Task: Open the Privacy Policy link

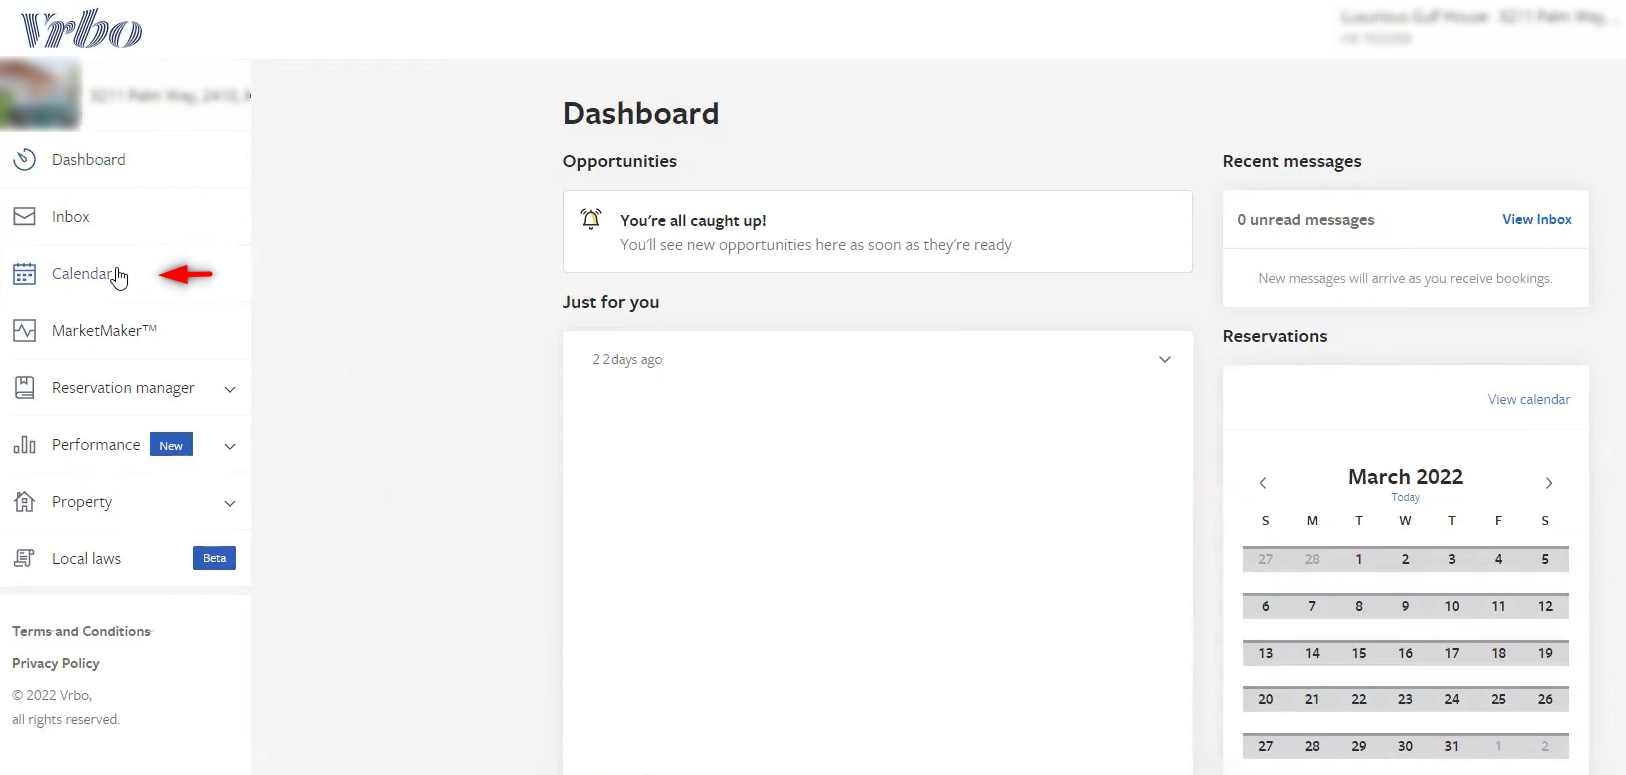Action: pos(56,663)
